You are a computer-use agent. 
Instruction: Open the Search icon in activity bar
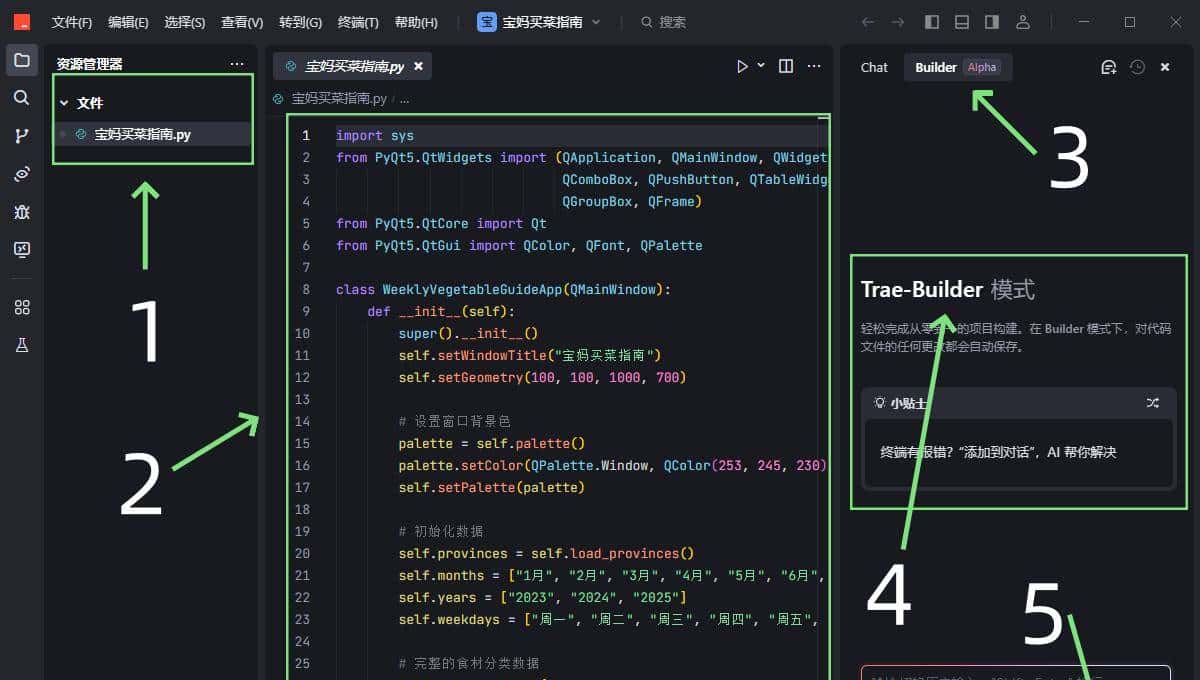pos(21,98)
